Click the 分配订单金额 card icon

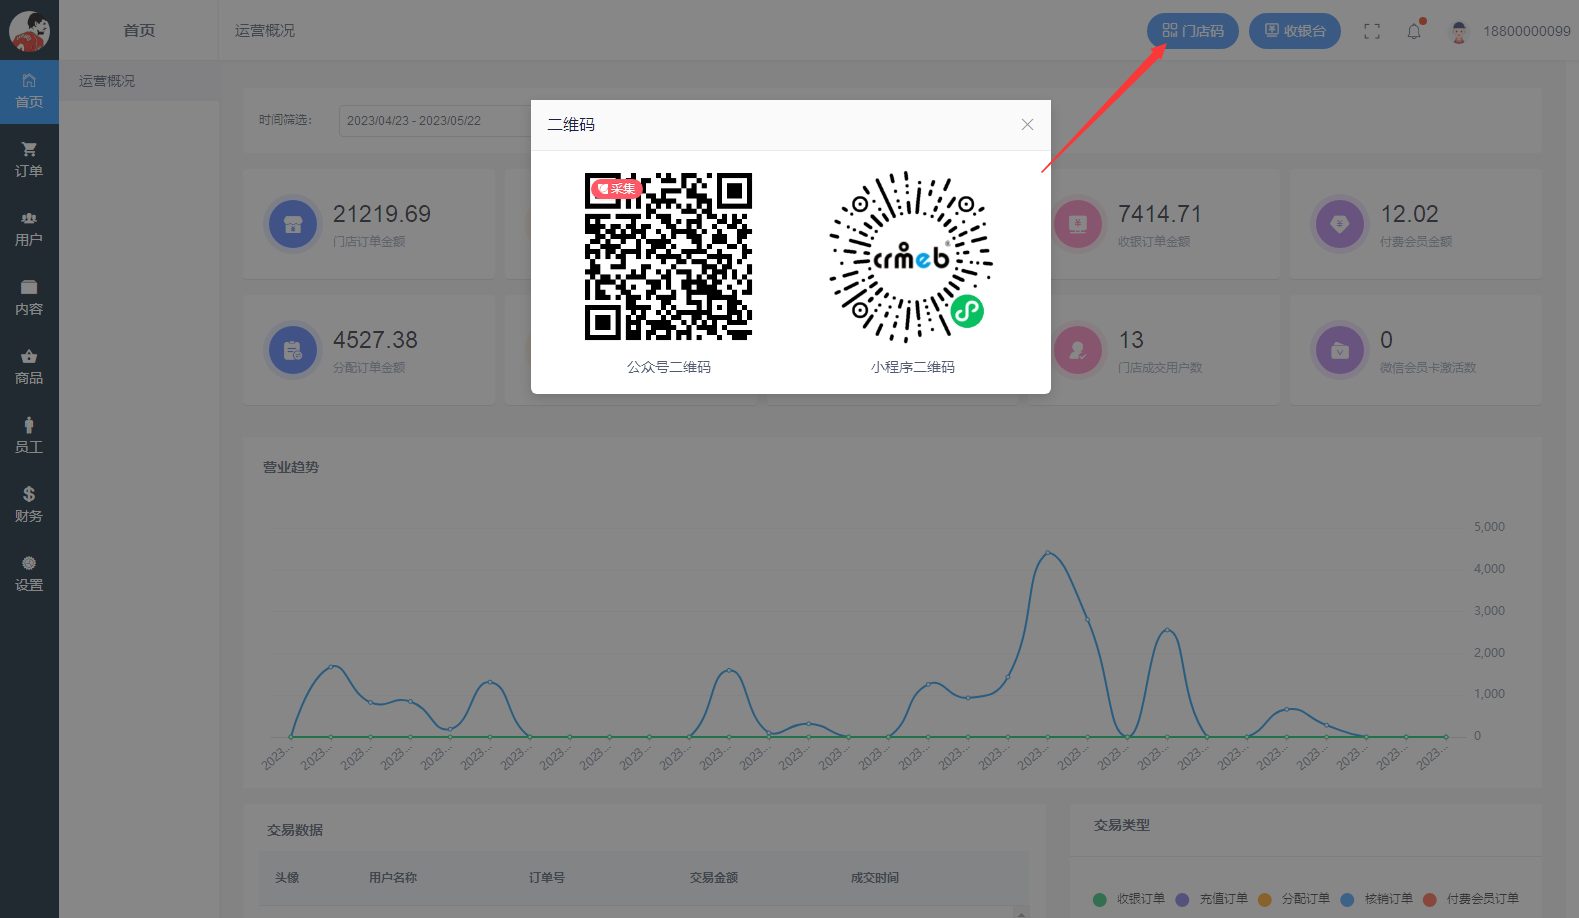point(293,350)
